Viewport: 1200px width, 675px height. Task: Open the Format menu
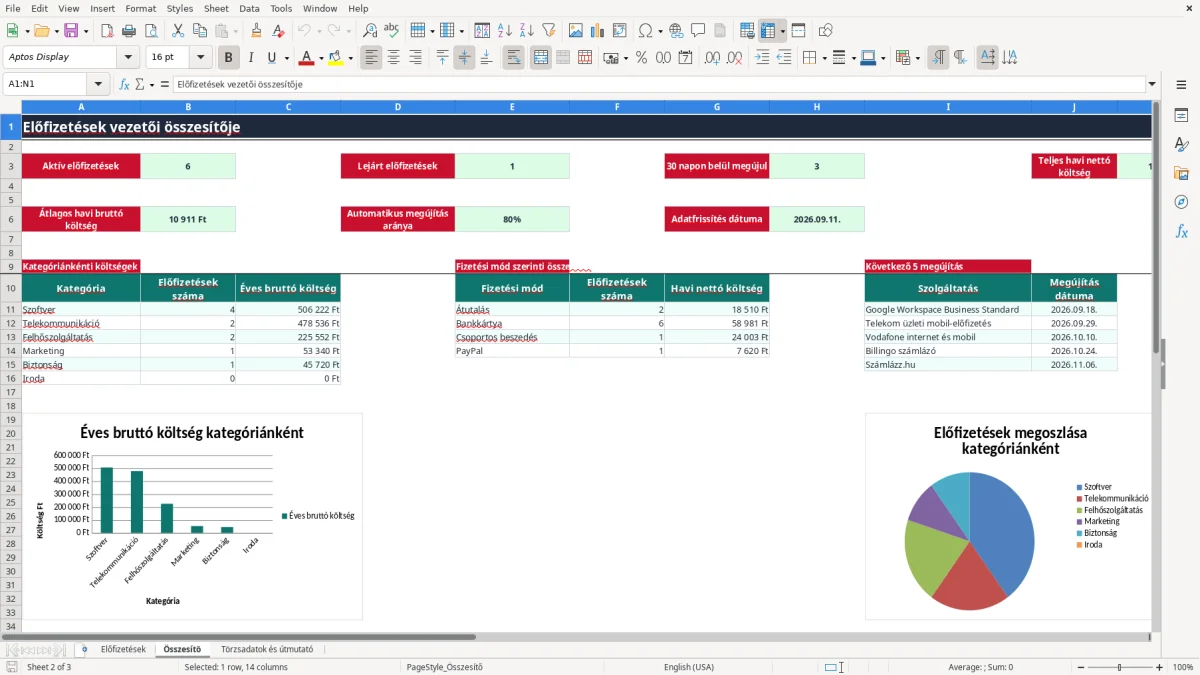point(140,8)
